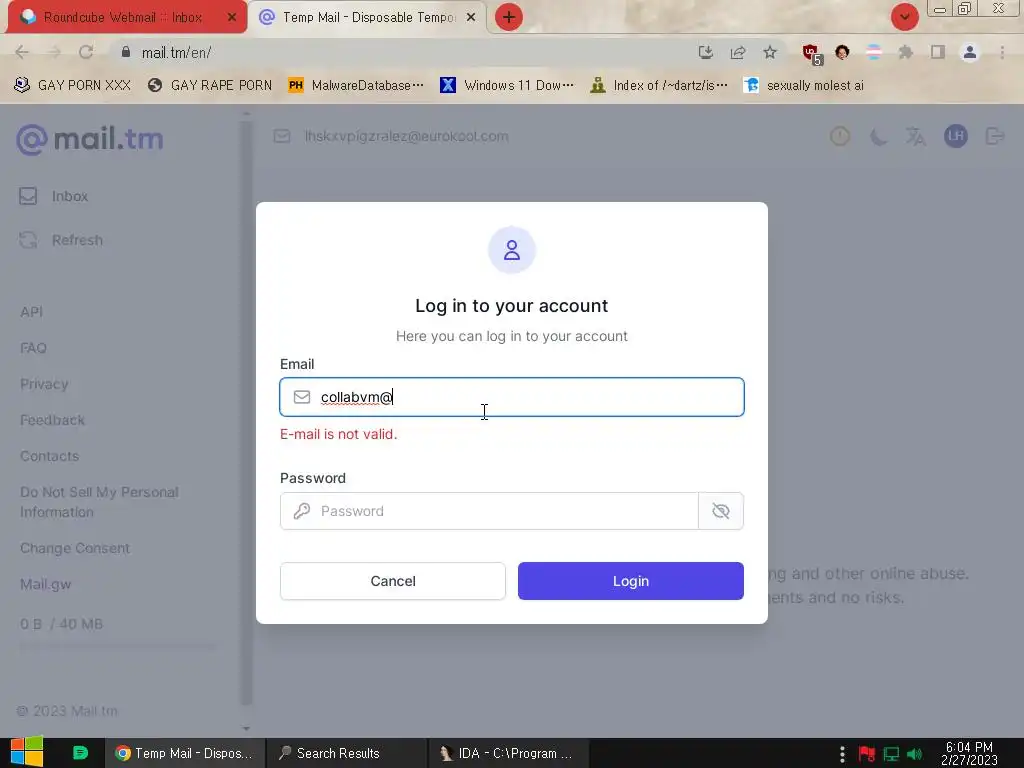The height and width of the screenshot is (768, 1024).
Task: Open the Chrome profile avatar
Action: click(970, 52)
